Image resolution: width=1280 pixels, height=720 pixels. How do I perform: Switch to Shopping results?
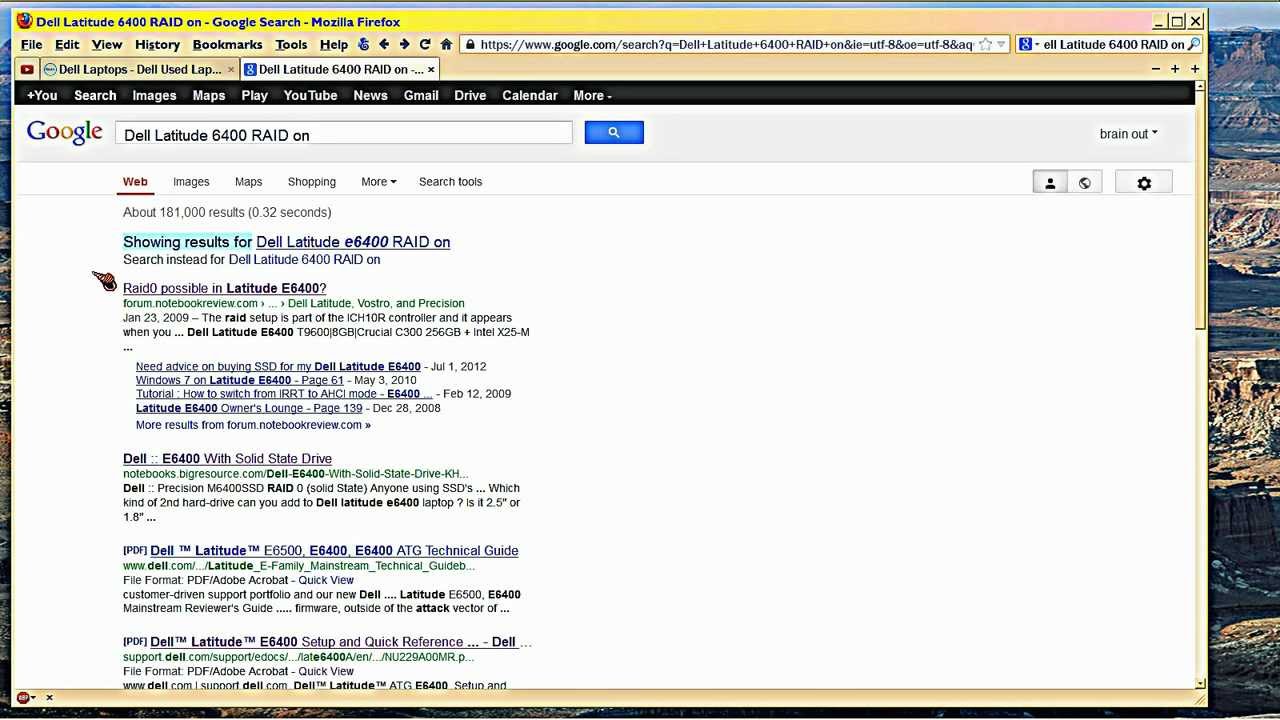(x=312, y=182)
